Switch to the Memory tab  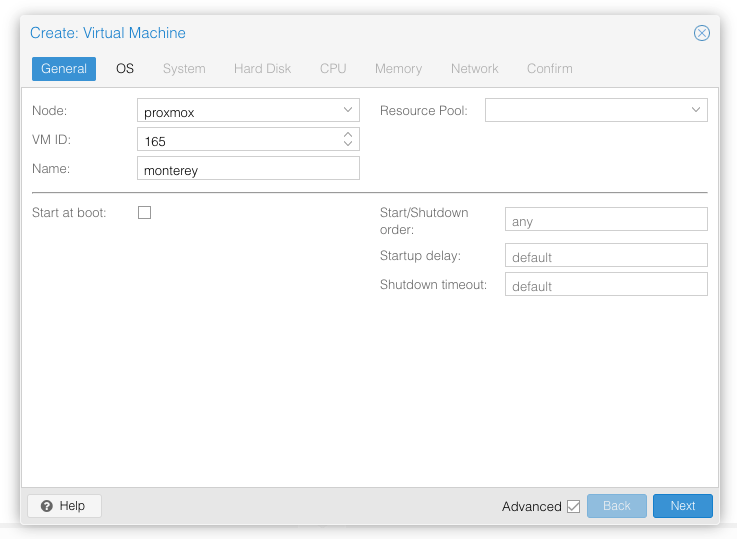pos(399,69)
